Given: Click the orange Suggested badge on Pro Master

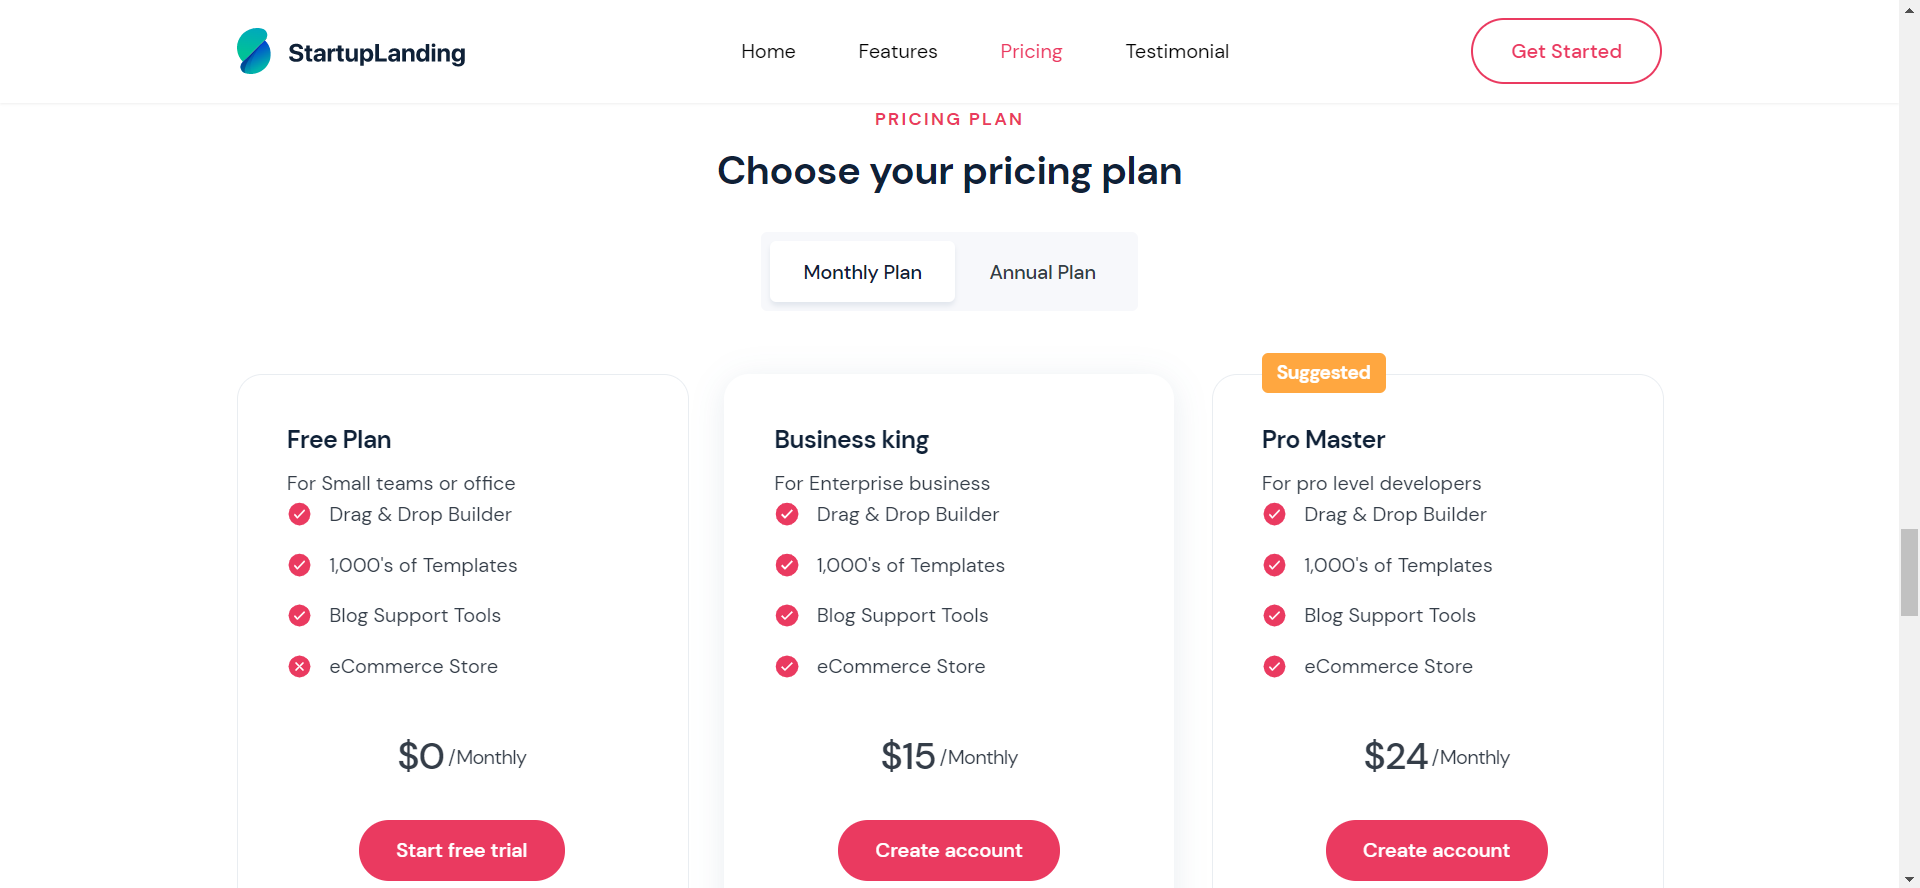Looking at the screenshot, I should point(1323,372).
